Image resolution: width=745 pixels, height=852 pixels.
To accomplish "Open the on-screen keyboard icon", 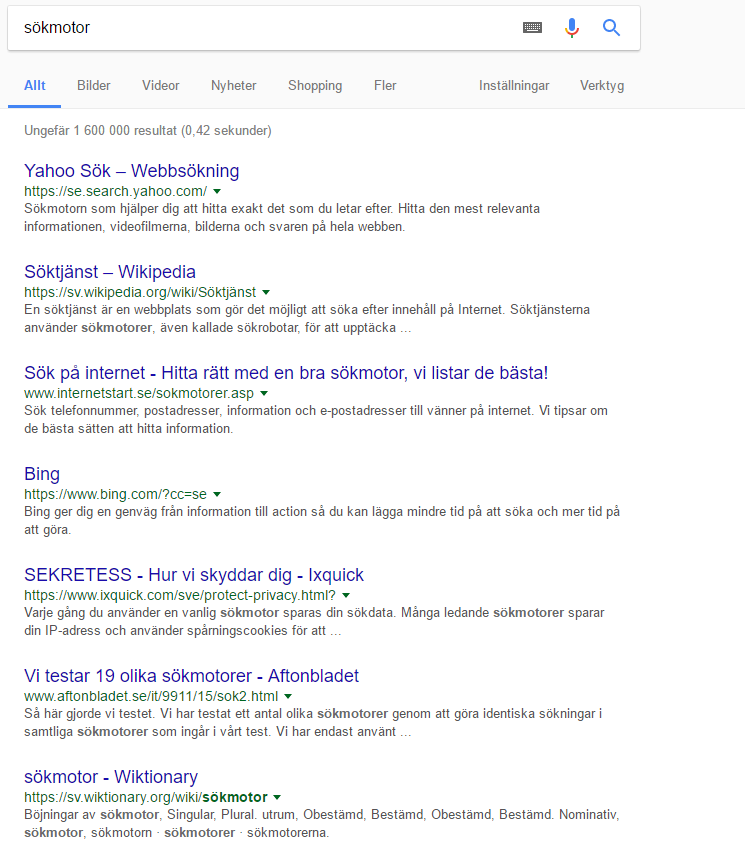I will (x=532, y=27).
